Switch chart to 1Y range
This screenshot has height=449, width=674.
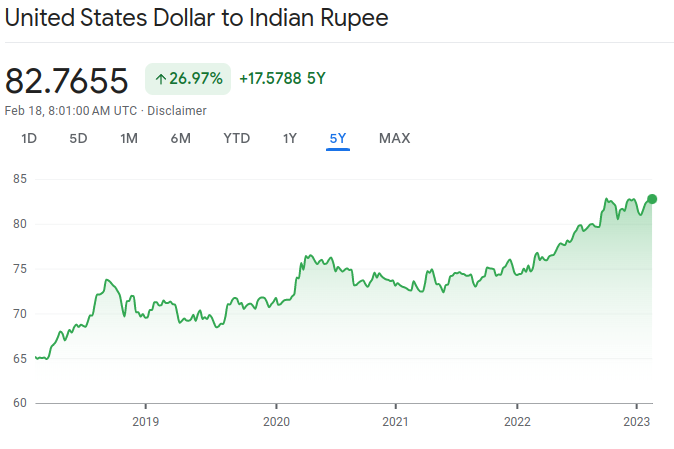click(x=290, y=138)
